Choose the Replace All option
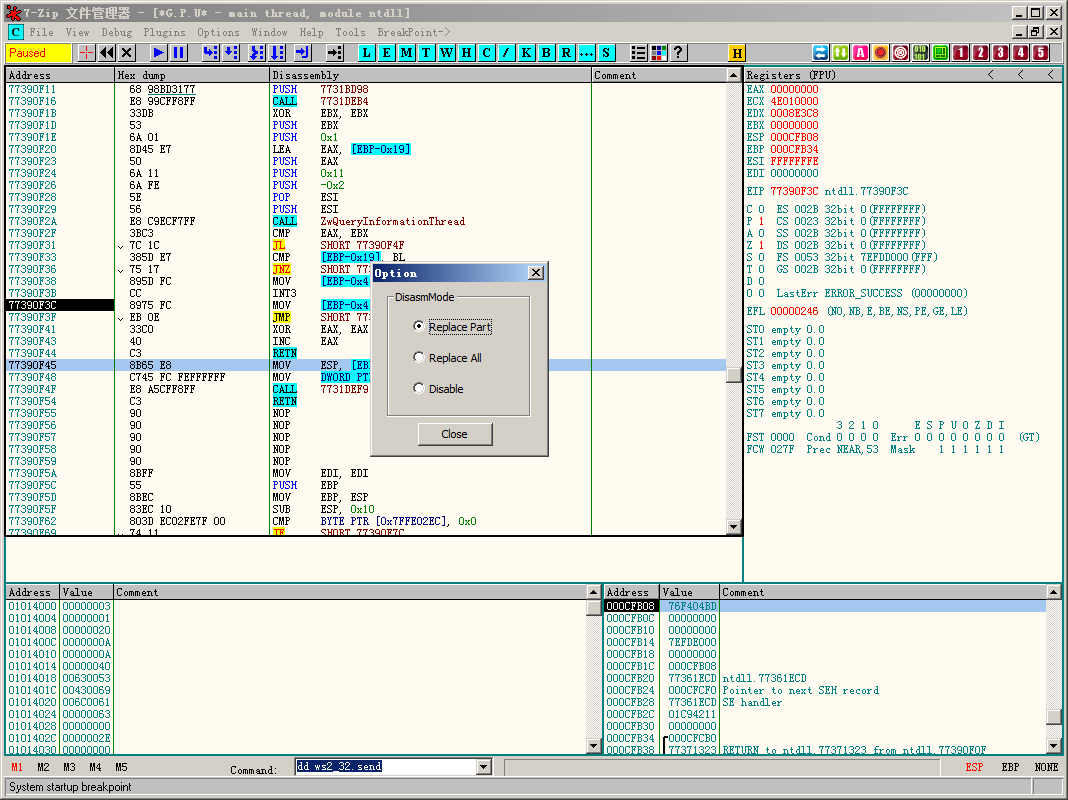This screenshot has width=1068, height=800. point(419,358)
